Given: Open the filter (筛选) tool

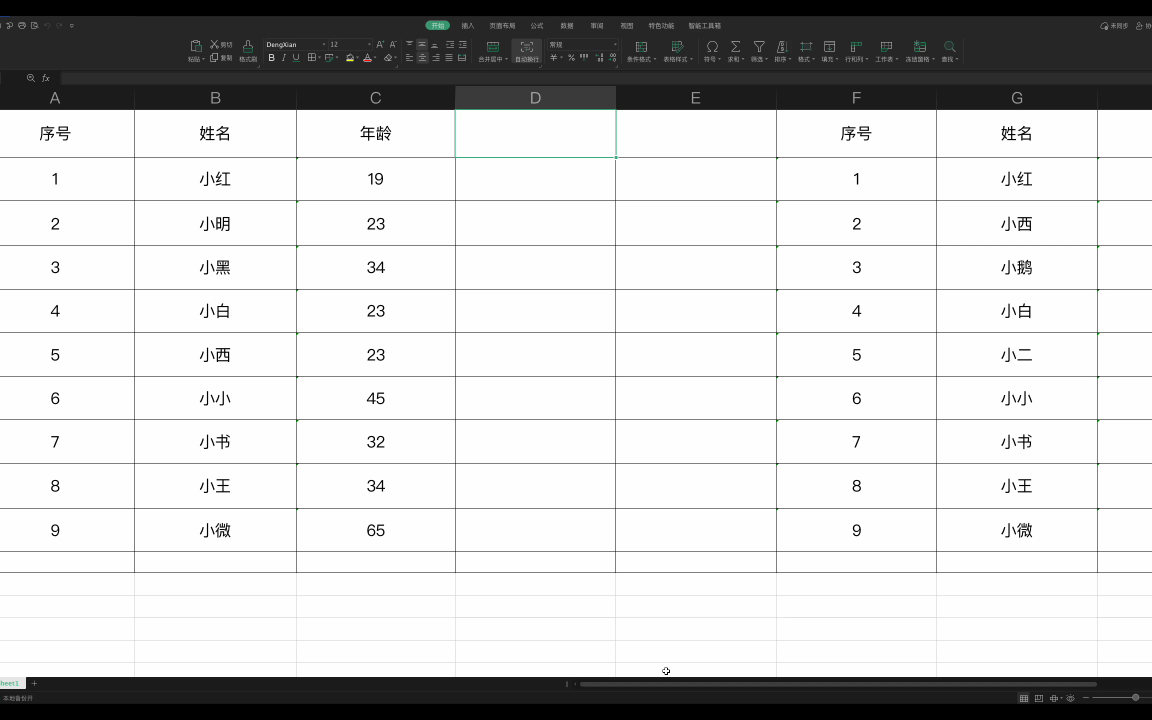Looking at the screenshot, I should pyautogui.click(x=757, y=47).
